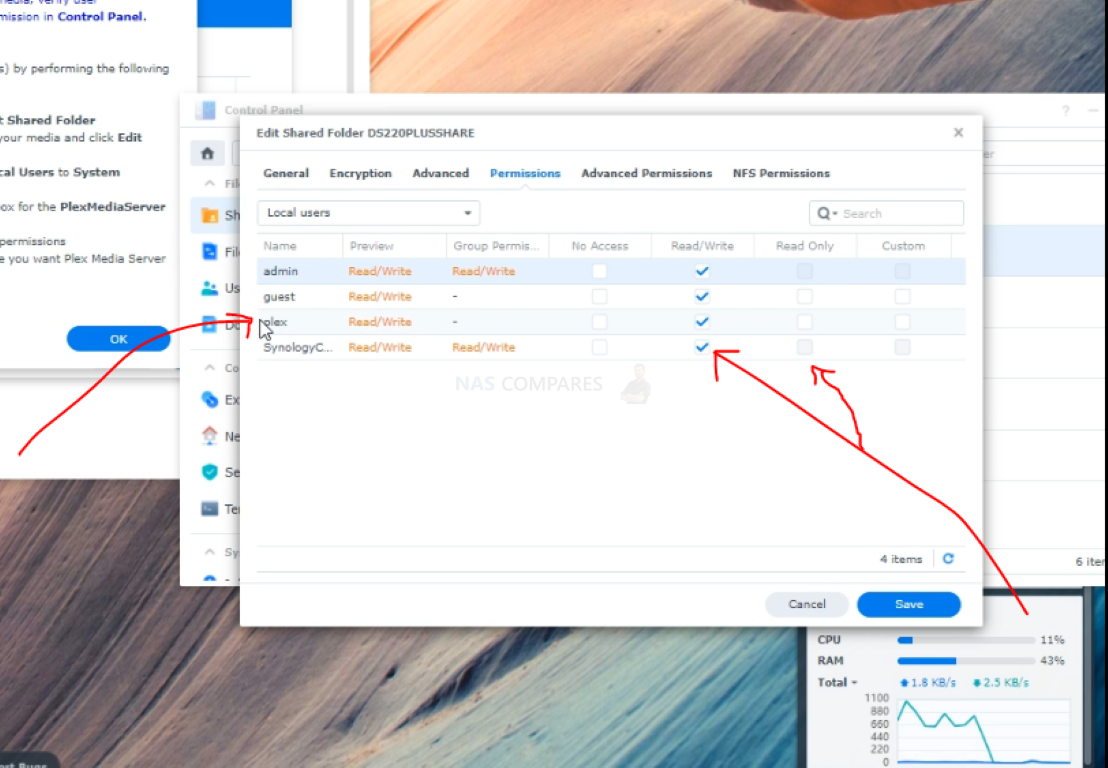Select the SynologyC... user row name
Viewport: 1108px width, 768px height.
coord(297,348)
